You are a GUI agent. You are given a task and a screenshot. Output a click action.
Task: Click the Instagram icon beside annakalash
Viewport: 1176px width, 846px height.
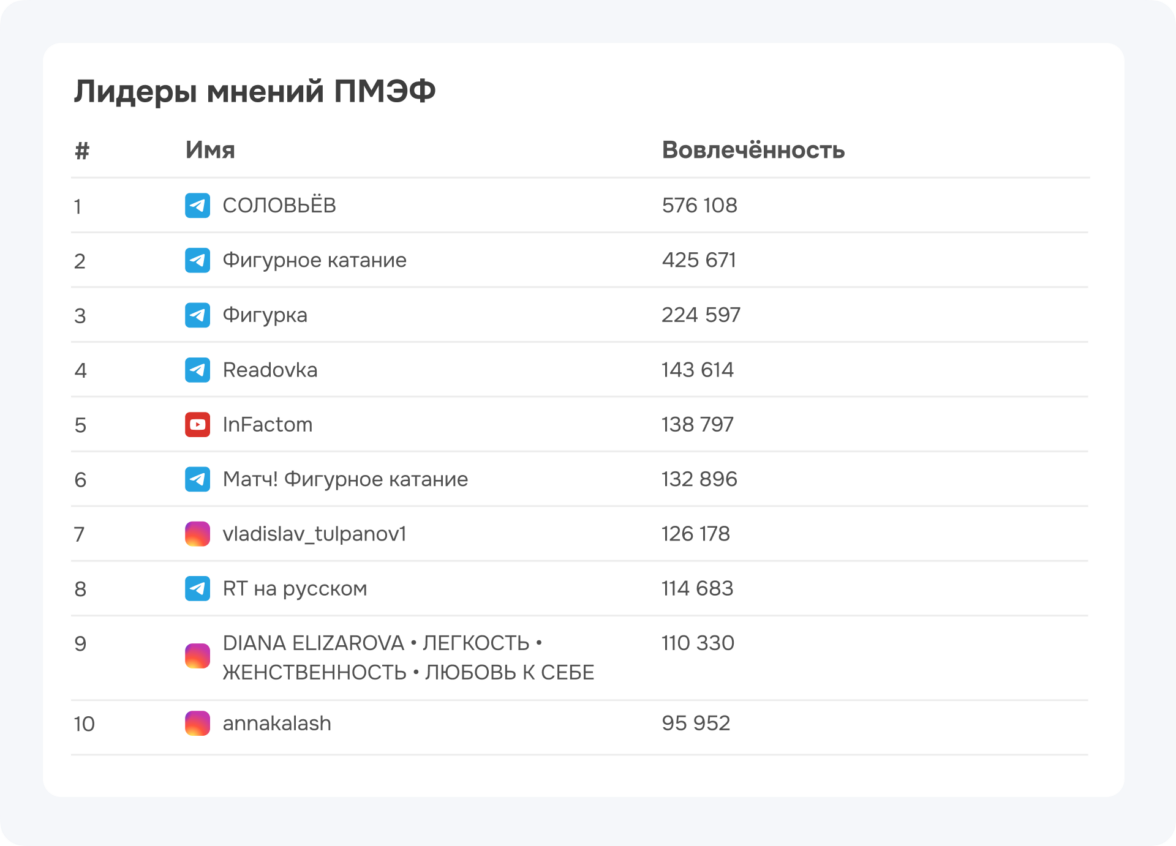198,723
